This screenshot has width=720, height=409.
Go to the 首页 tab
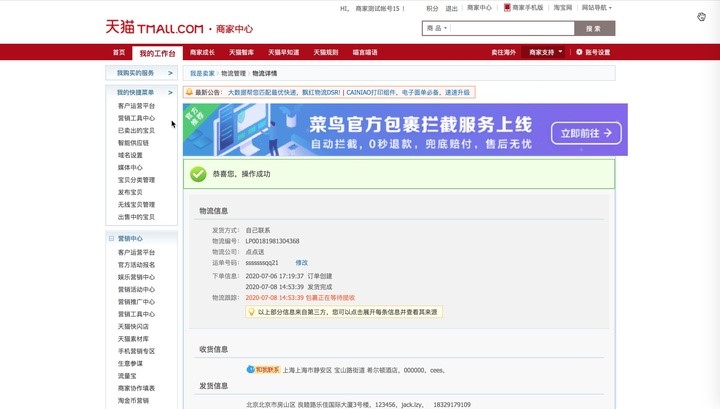click(119, 52)
